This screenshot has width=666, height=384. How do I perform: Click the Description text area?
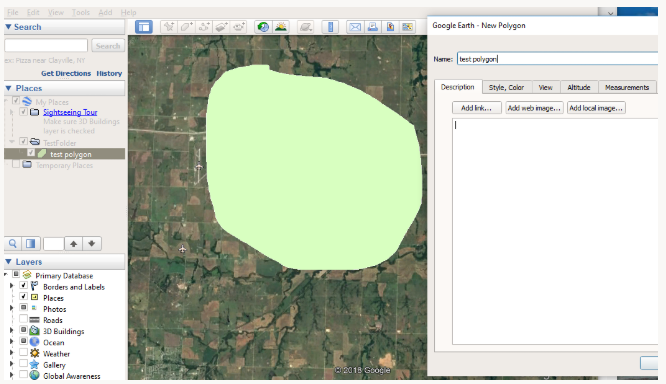555,231
